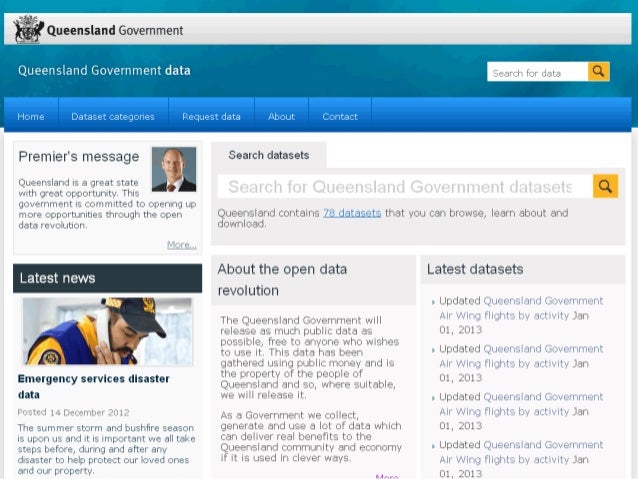
Task: Open the first Air Wing flights dataset link
Action: pyautogui.click(x=522, y=308)
